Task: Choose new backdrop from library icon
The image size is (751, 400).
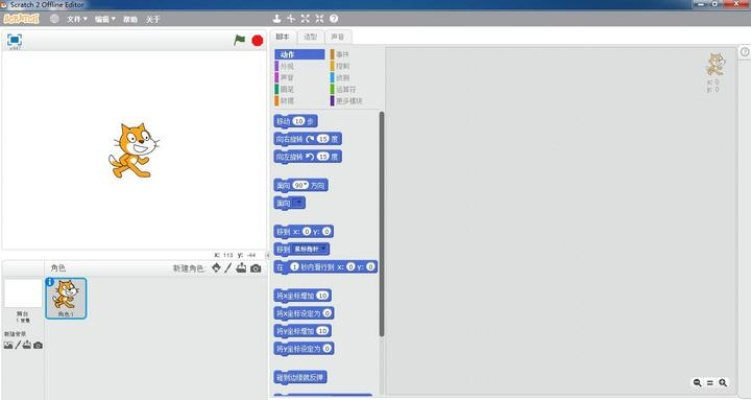Action: click(8, 345)
